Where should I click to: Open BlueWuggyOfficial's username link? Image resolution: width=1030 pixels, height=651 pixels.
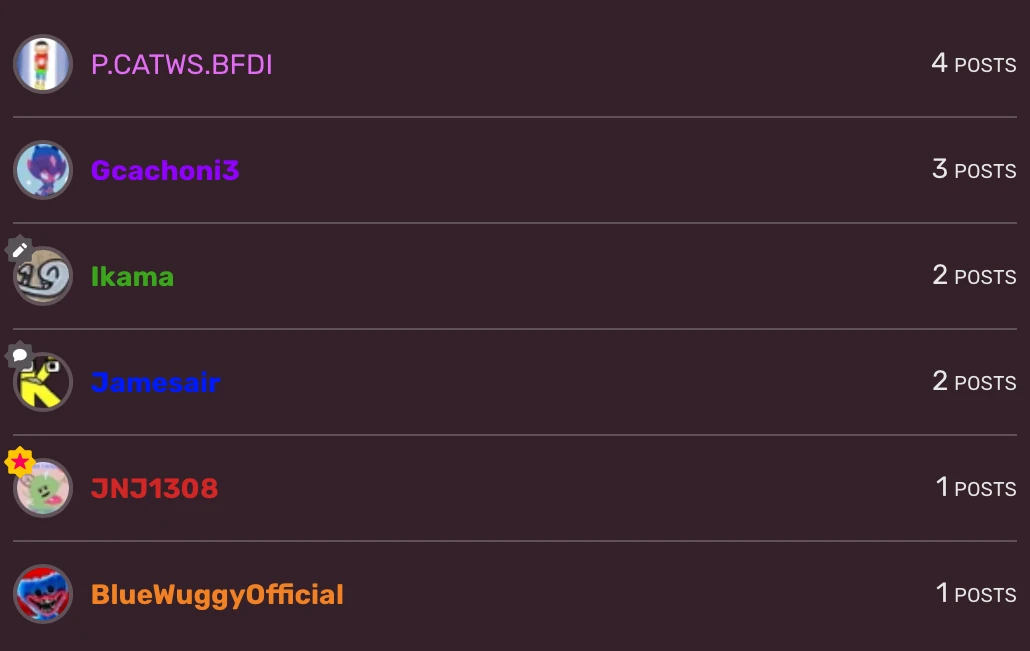(x=217, y=594)
